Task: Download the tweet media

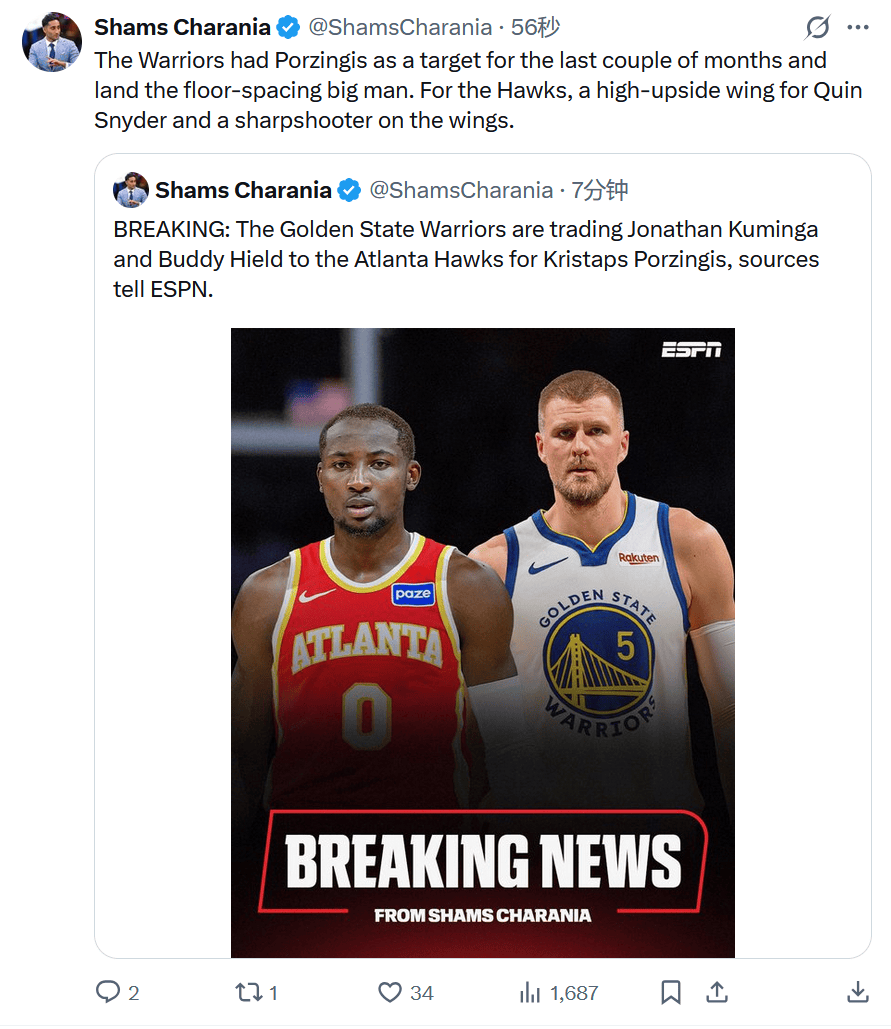Action: point(857,992)
